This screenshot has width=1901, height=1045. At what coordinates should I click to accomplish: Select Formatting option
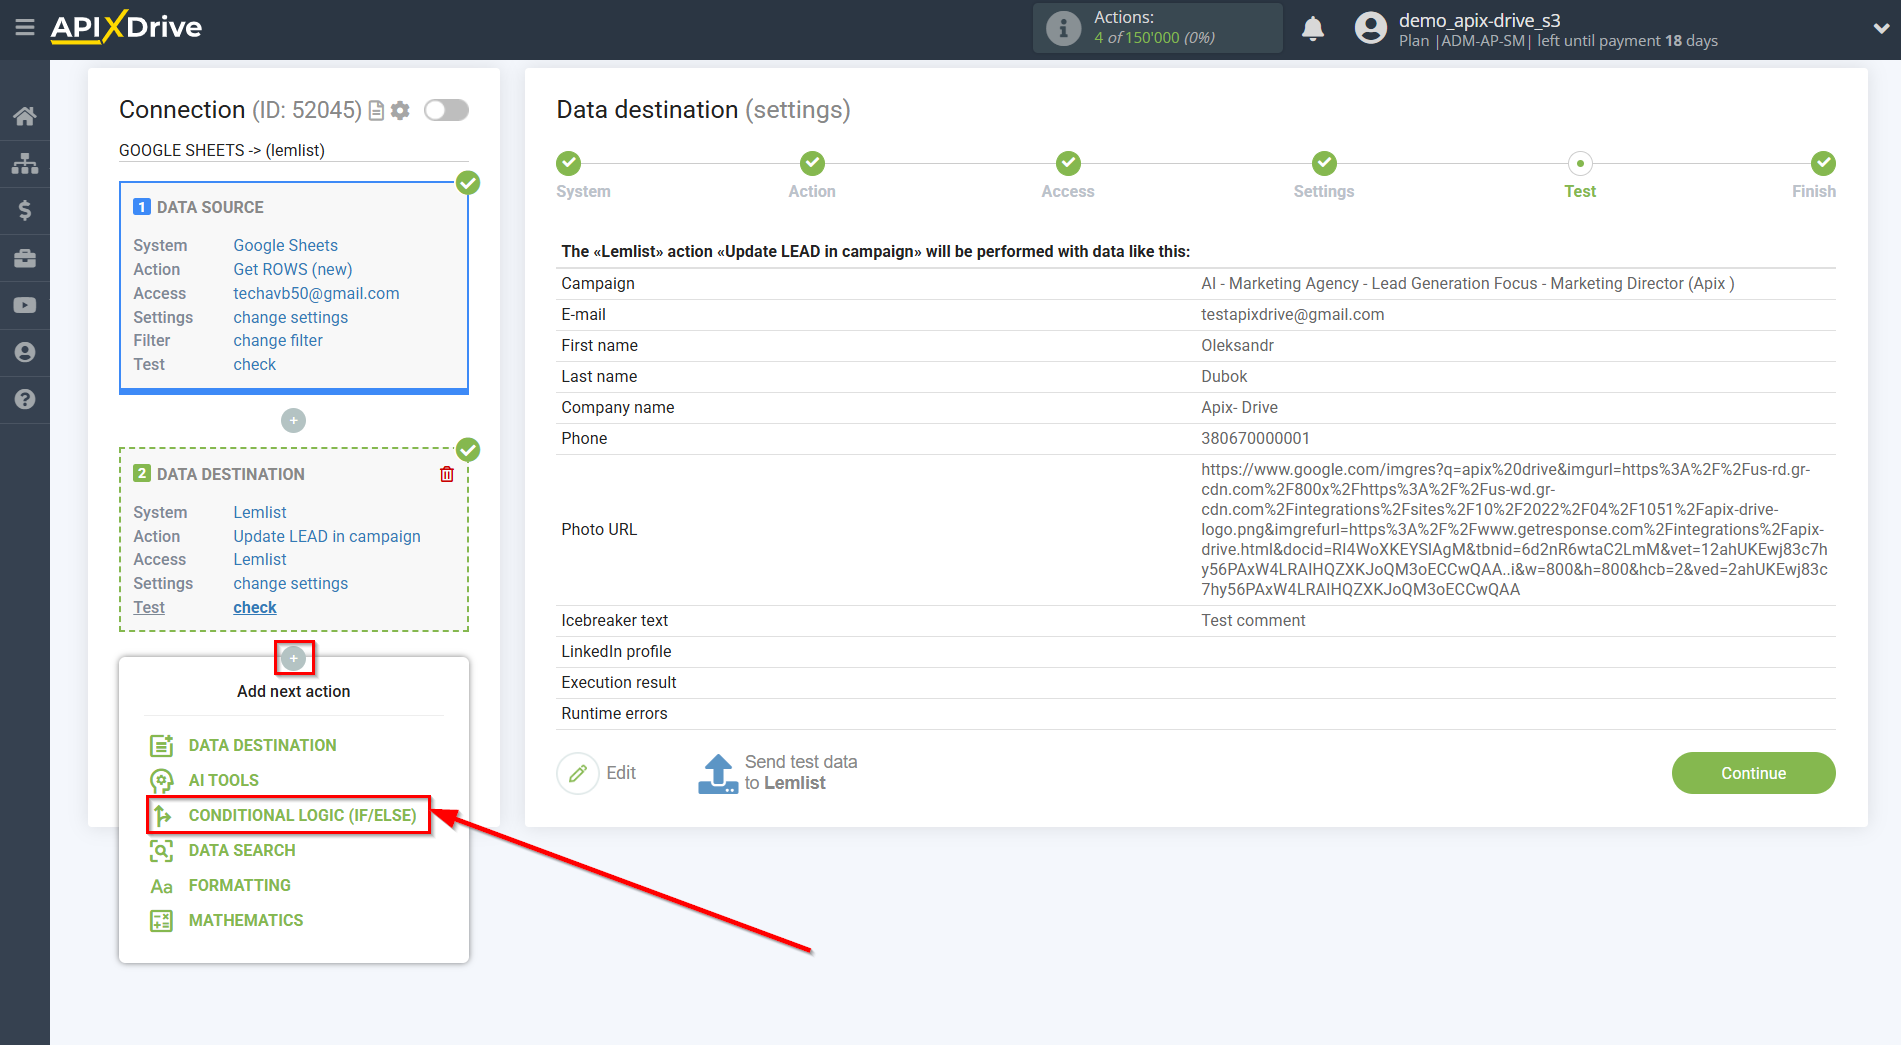(x=239, y=885)
